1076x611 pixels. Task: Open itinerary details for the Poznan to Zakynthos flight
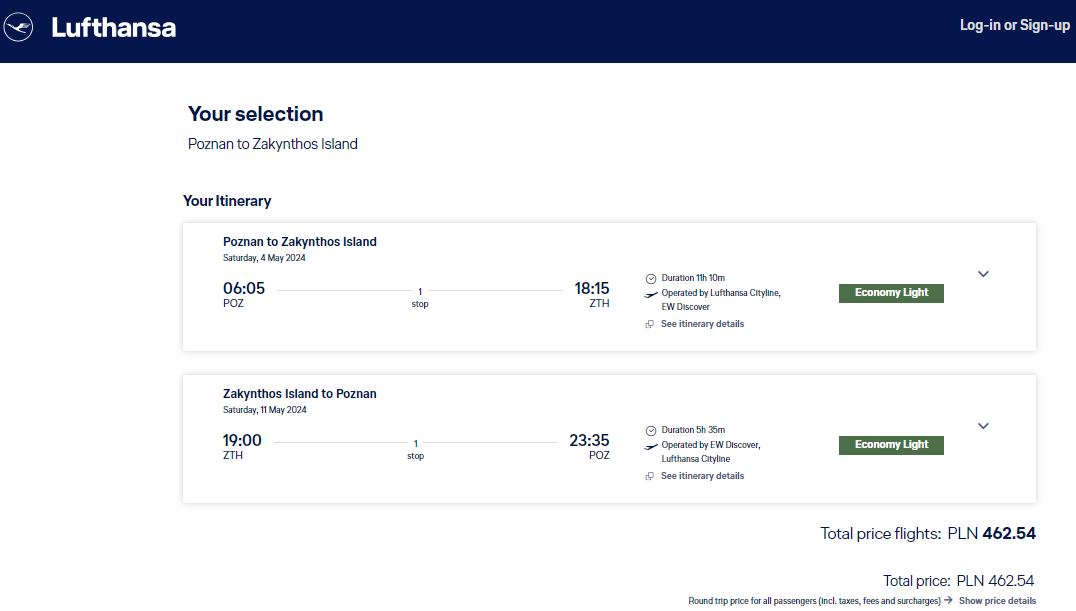[702, 324]
